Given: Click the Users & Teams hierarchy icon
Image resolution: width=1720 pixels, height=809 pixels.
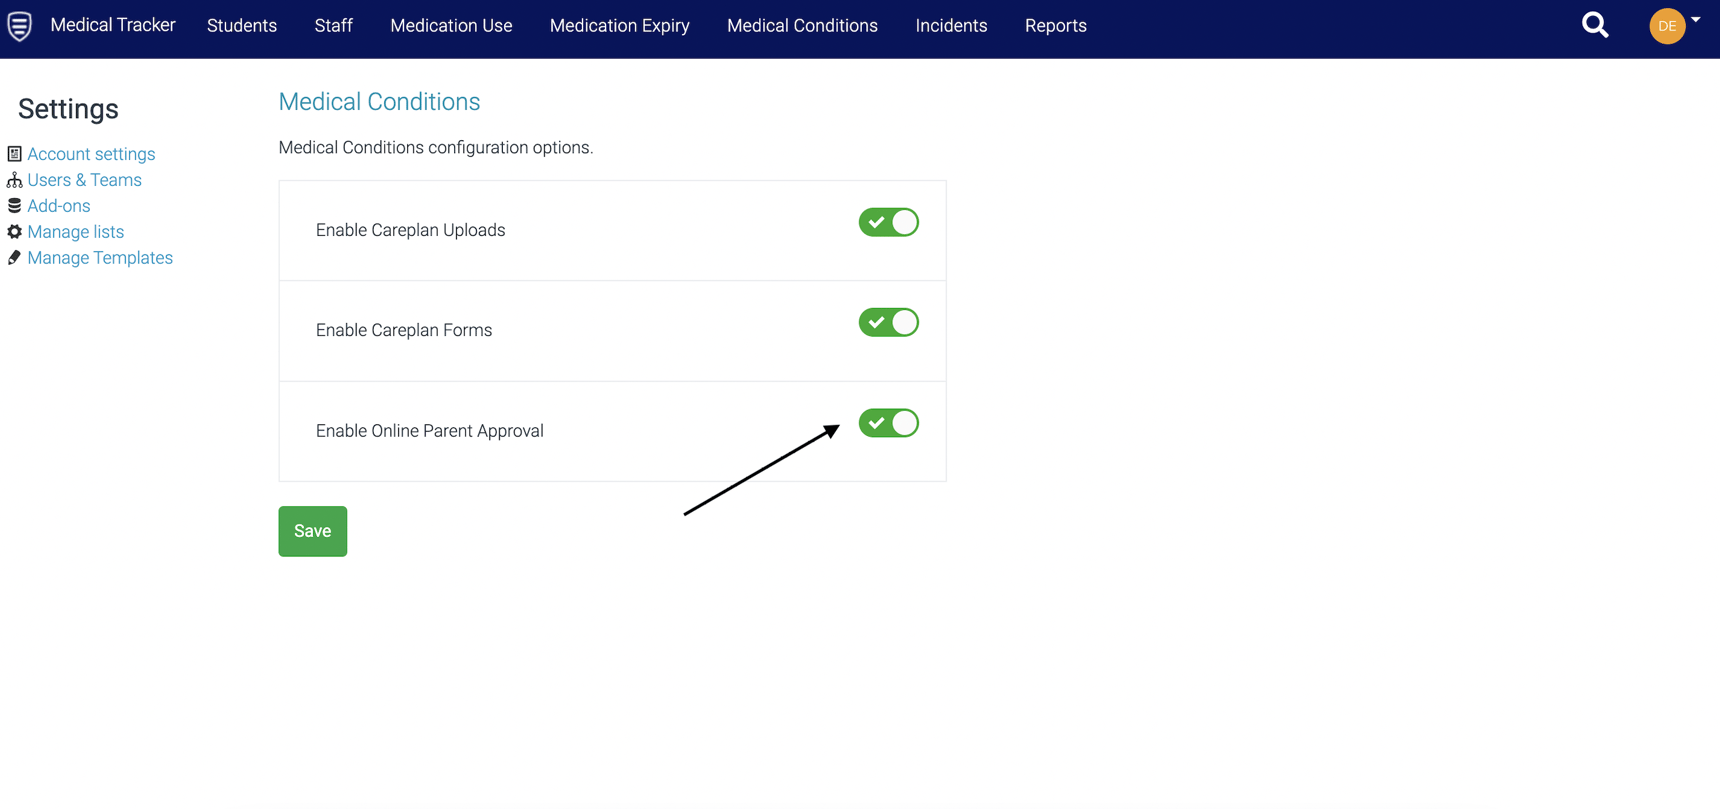Looking at the screenshot, I should [14, 180].
